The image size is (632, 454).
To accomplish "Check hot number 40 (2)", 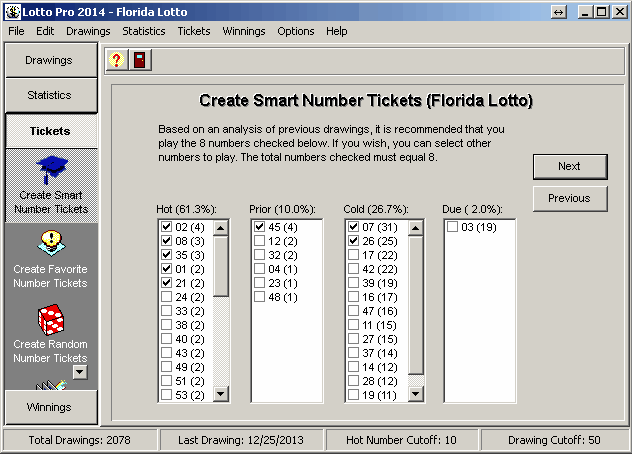I will (166, 339).
